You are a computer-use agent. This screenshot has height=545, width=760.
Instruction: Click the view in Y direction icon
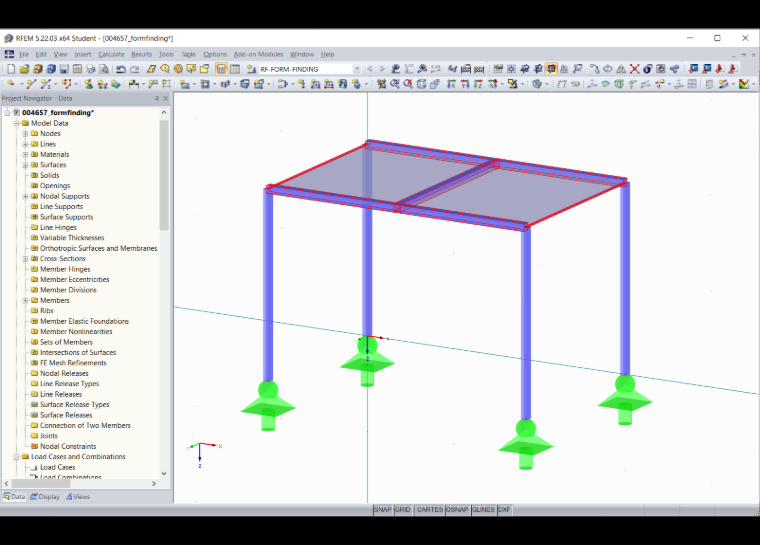tap(465, 84)
